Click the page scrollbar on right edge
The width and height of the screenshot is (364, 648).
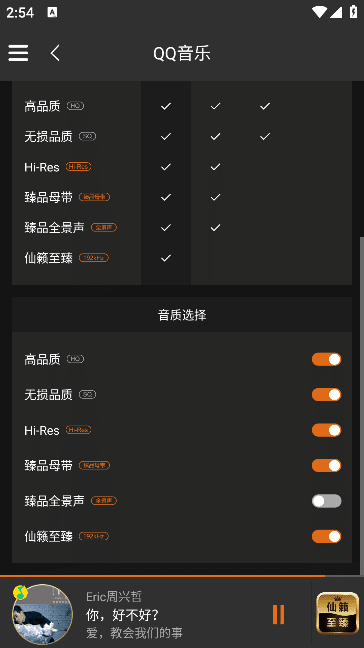point(362,405)
